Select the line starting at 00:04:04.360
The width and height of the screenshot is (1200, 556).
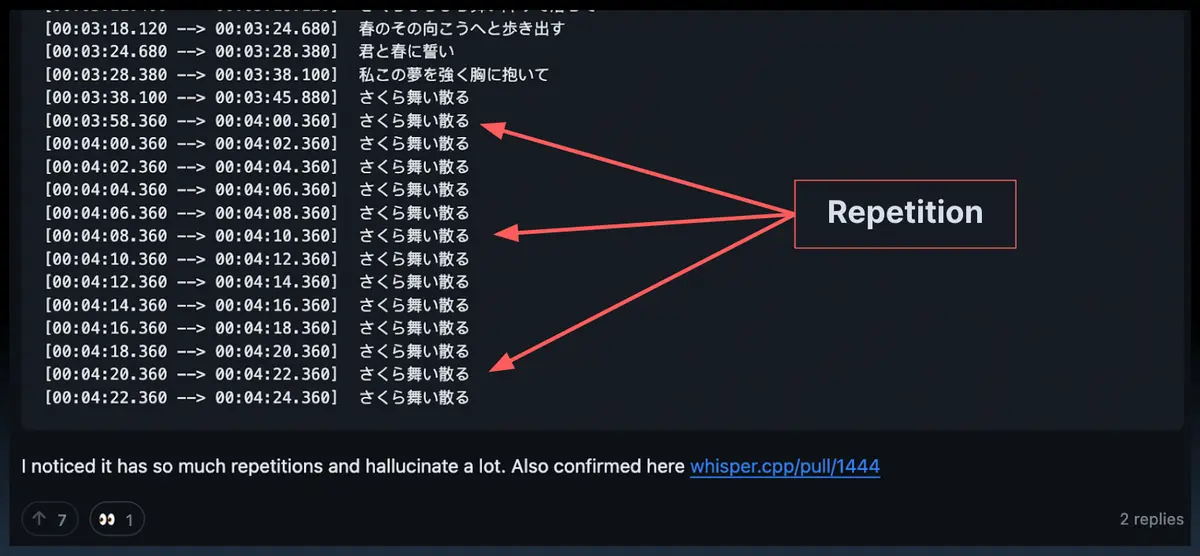(257, 190)
